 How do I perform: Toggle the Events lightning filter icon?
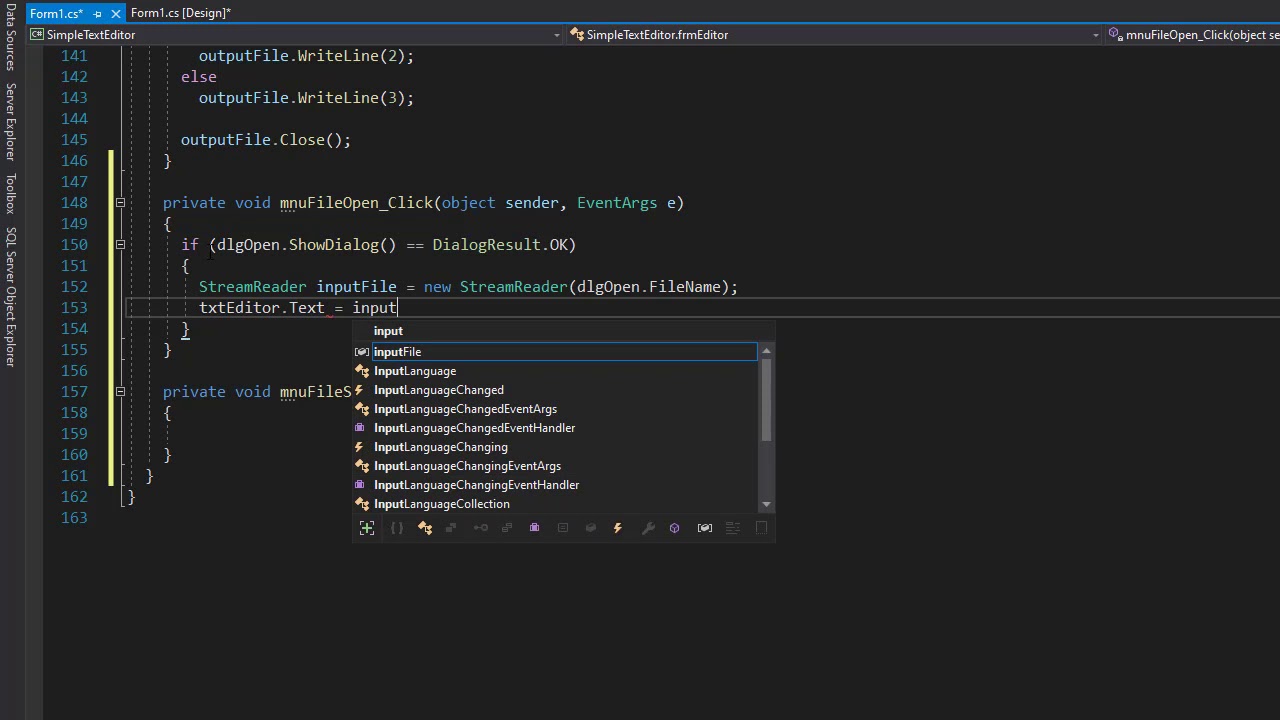618,528
